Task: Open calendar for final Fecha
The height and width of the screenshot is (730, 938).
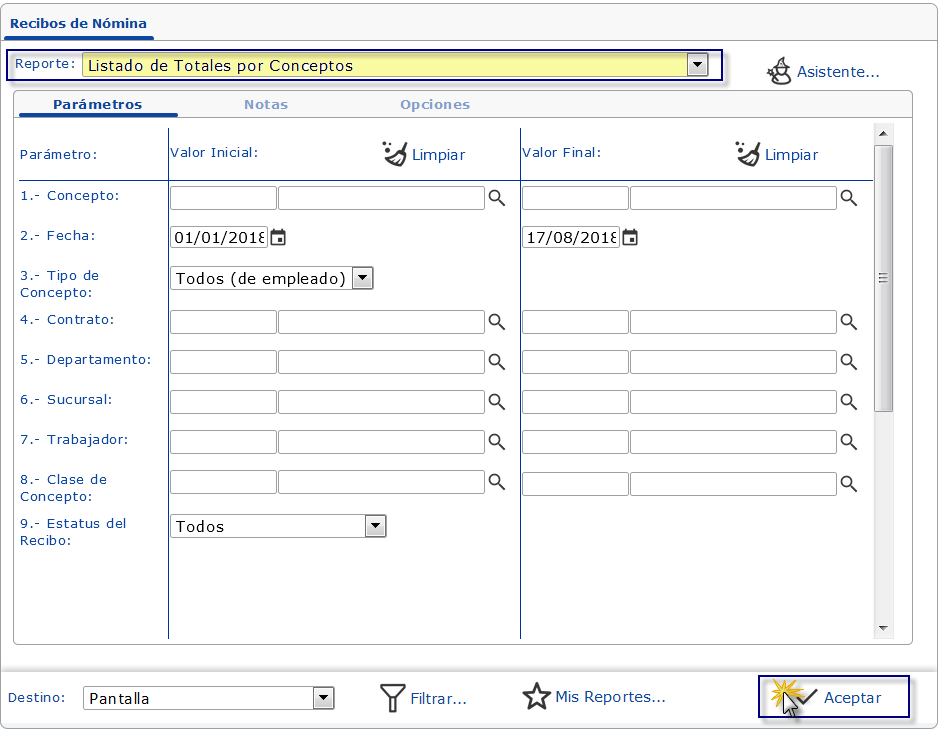Action: 631,238
